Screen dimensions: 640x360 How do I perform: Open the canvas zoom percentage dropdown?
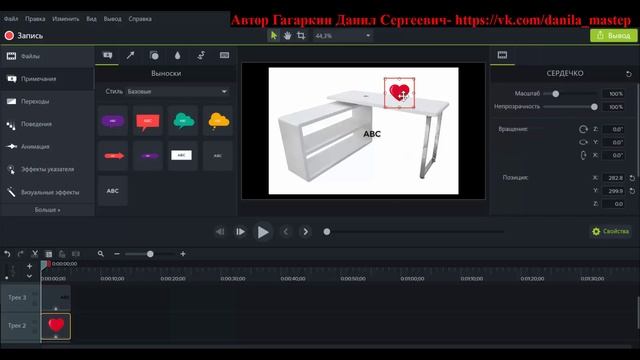(342, 36)
